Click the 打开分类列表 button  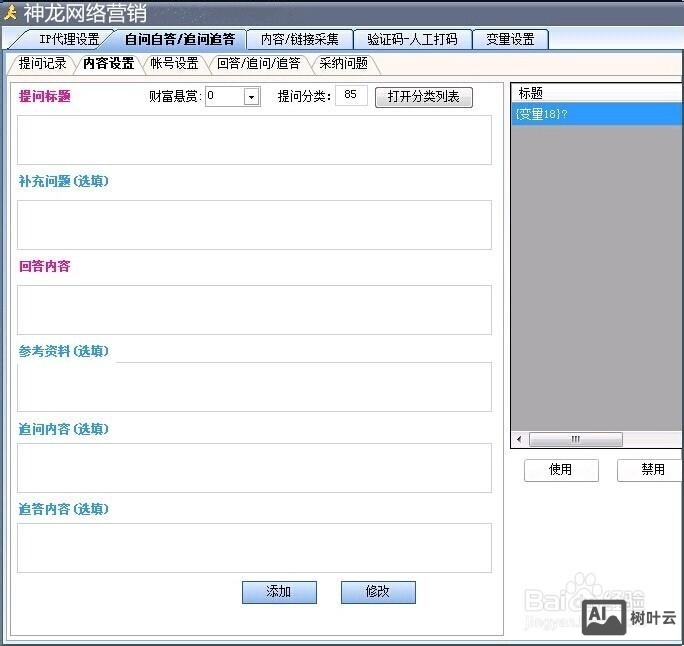click(424, 97)
